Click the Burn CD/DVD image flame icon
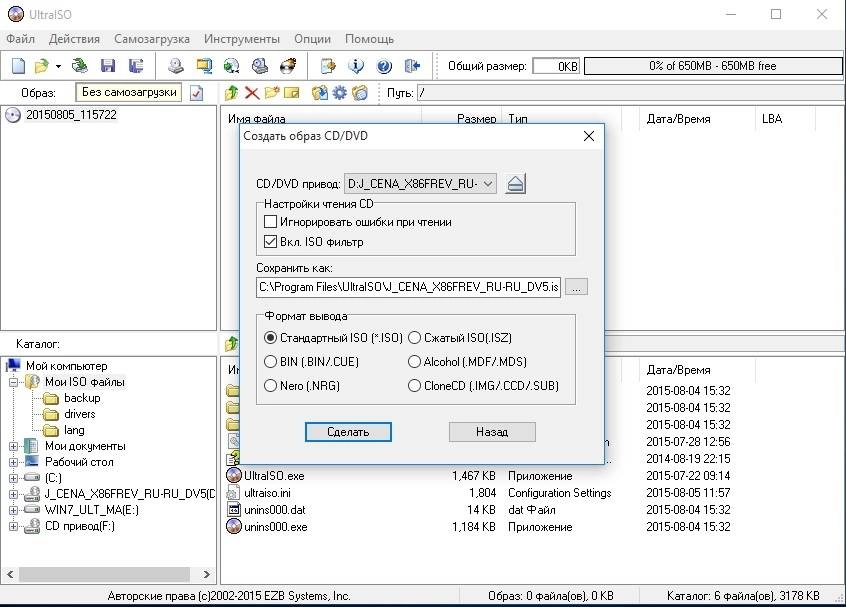The image size is (846, 607). tap(288, 66)
